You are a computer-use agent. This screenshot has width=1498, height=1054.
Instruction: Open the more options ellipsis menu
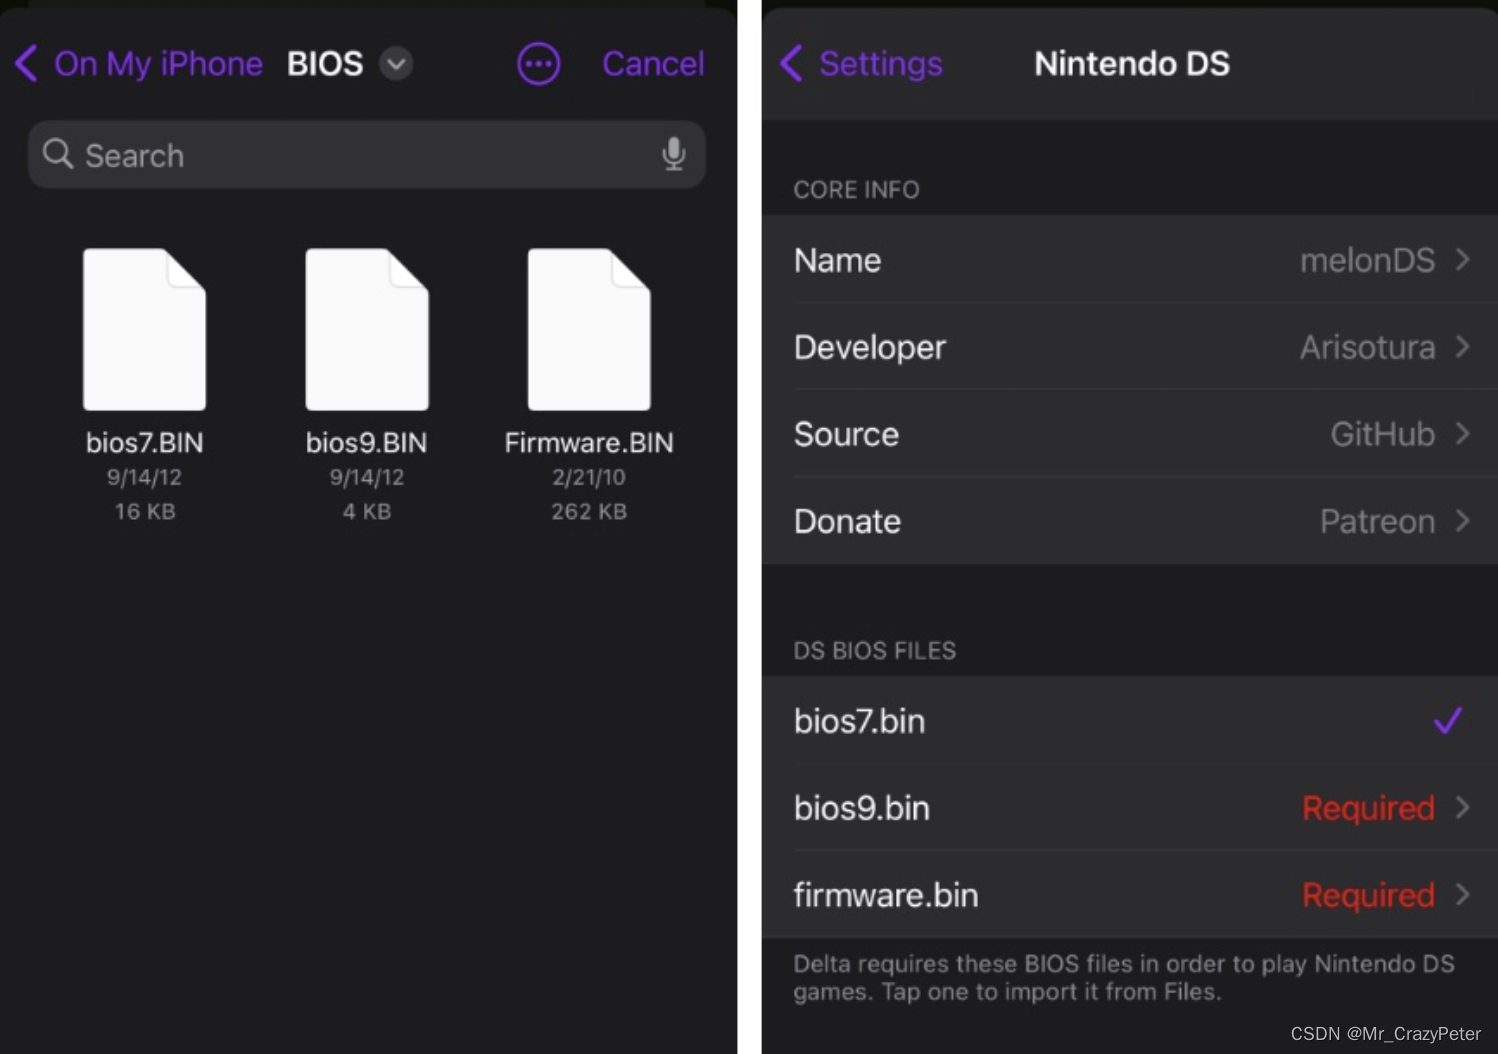[538, 64]
